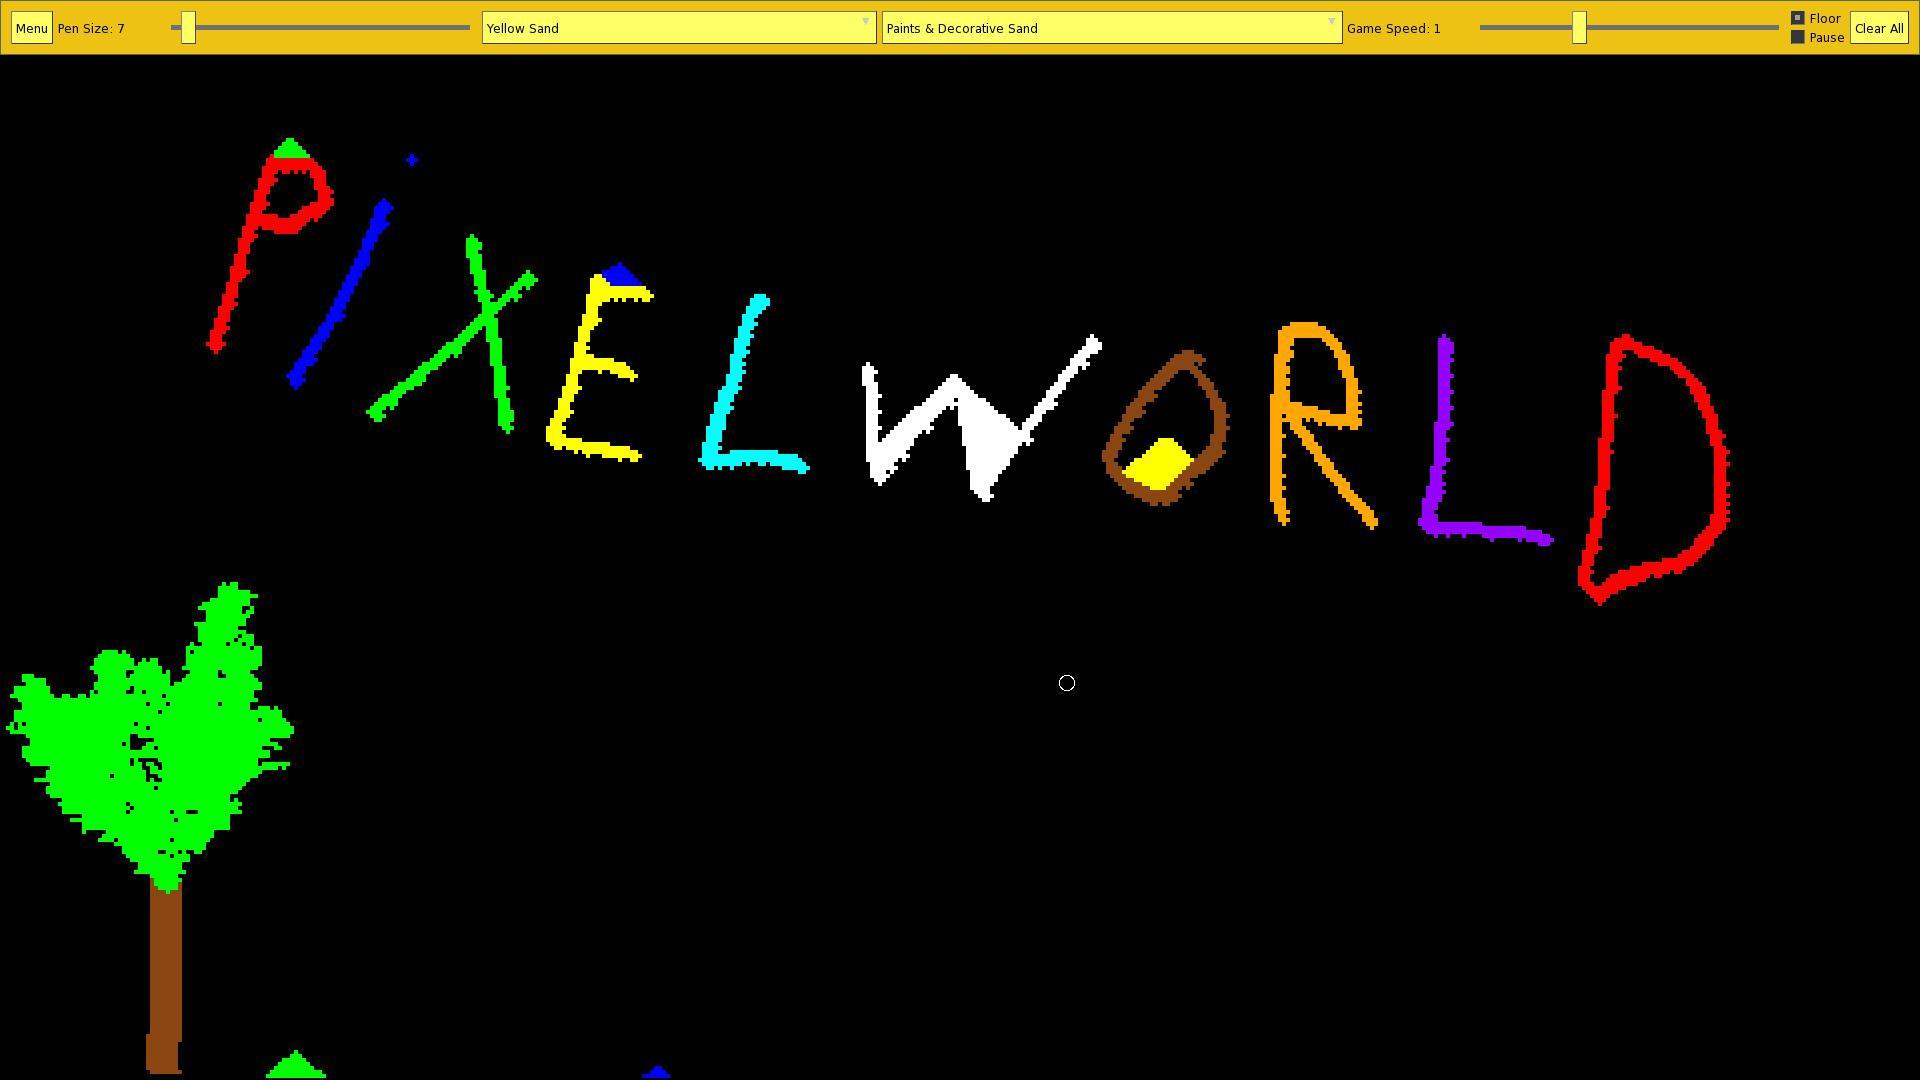
Task: Click the Game Speed slider handle
Action: click(1579, 28)
